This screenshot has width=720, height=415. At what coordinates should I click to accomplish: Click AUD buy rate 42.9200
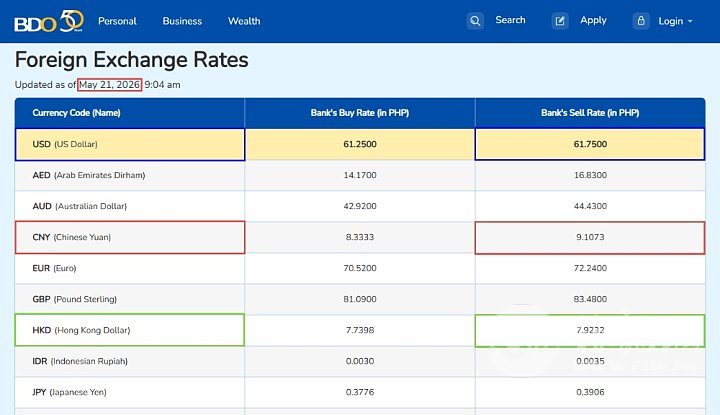[x=360, y=206]
